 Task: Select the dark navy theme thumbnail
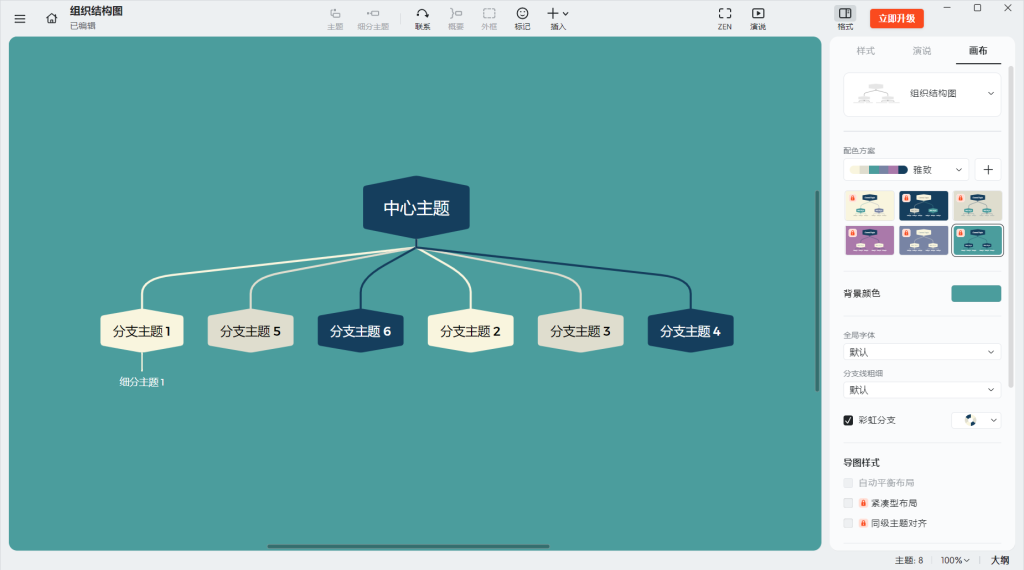[923, 206]
